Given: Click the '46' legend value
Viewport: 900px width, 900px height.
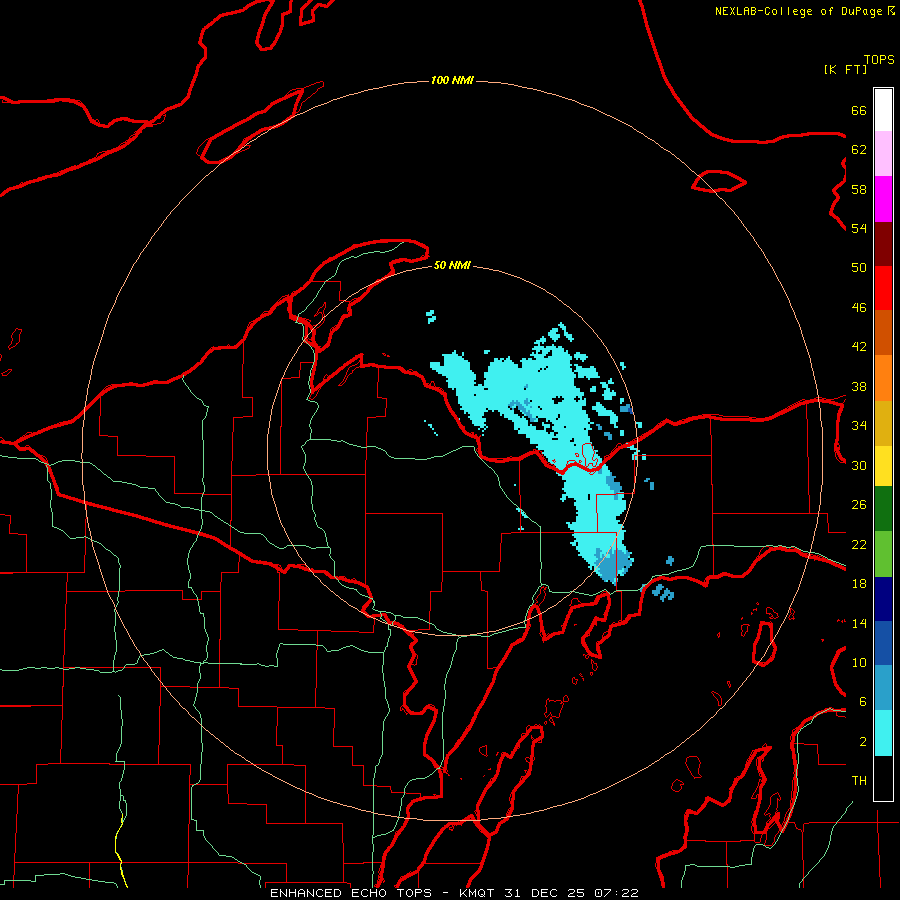Looking at the screenshot, I should [x=859, y=308].
